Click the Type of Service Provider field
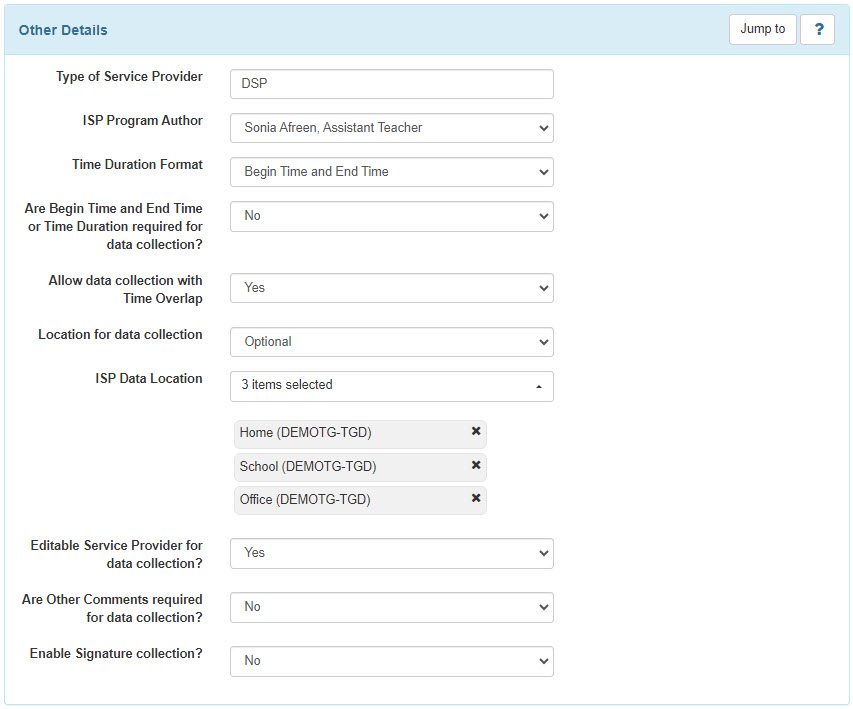853x709 pixels. (391, 84)
